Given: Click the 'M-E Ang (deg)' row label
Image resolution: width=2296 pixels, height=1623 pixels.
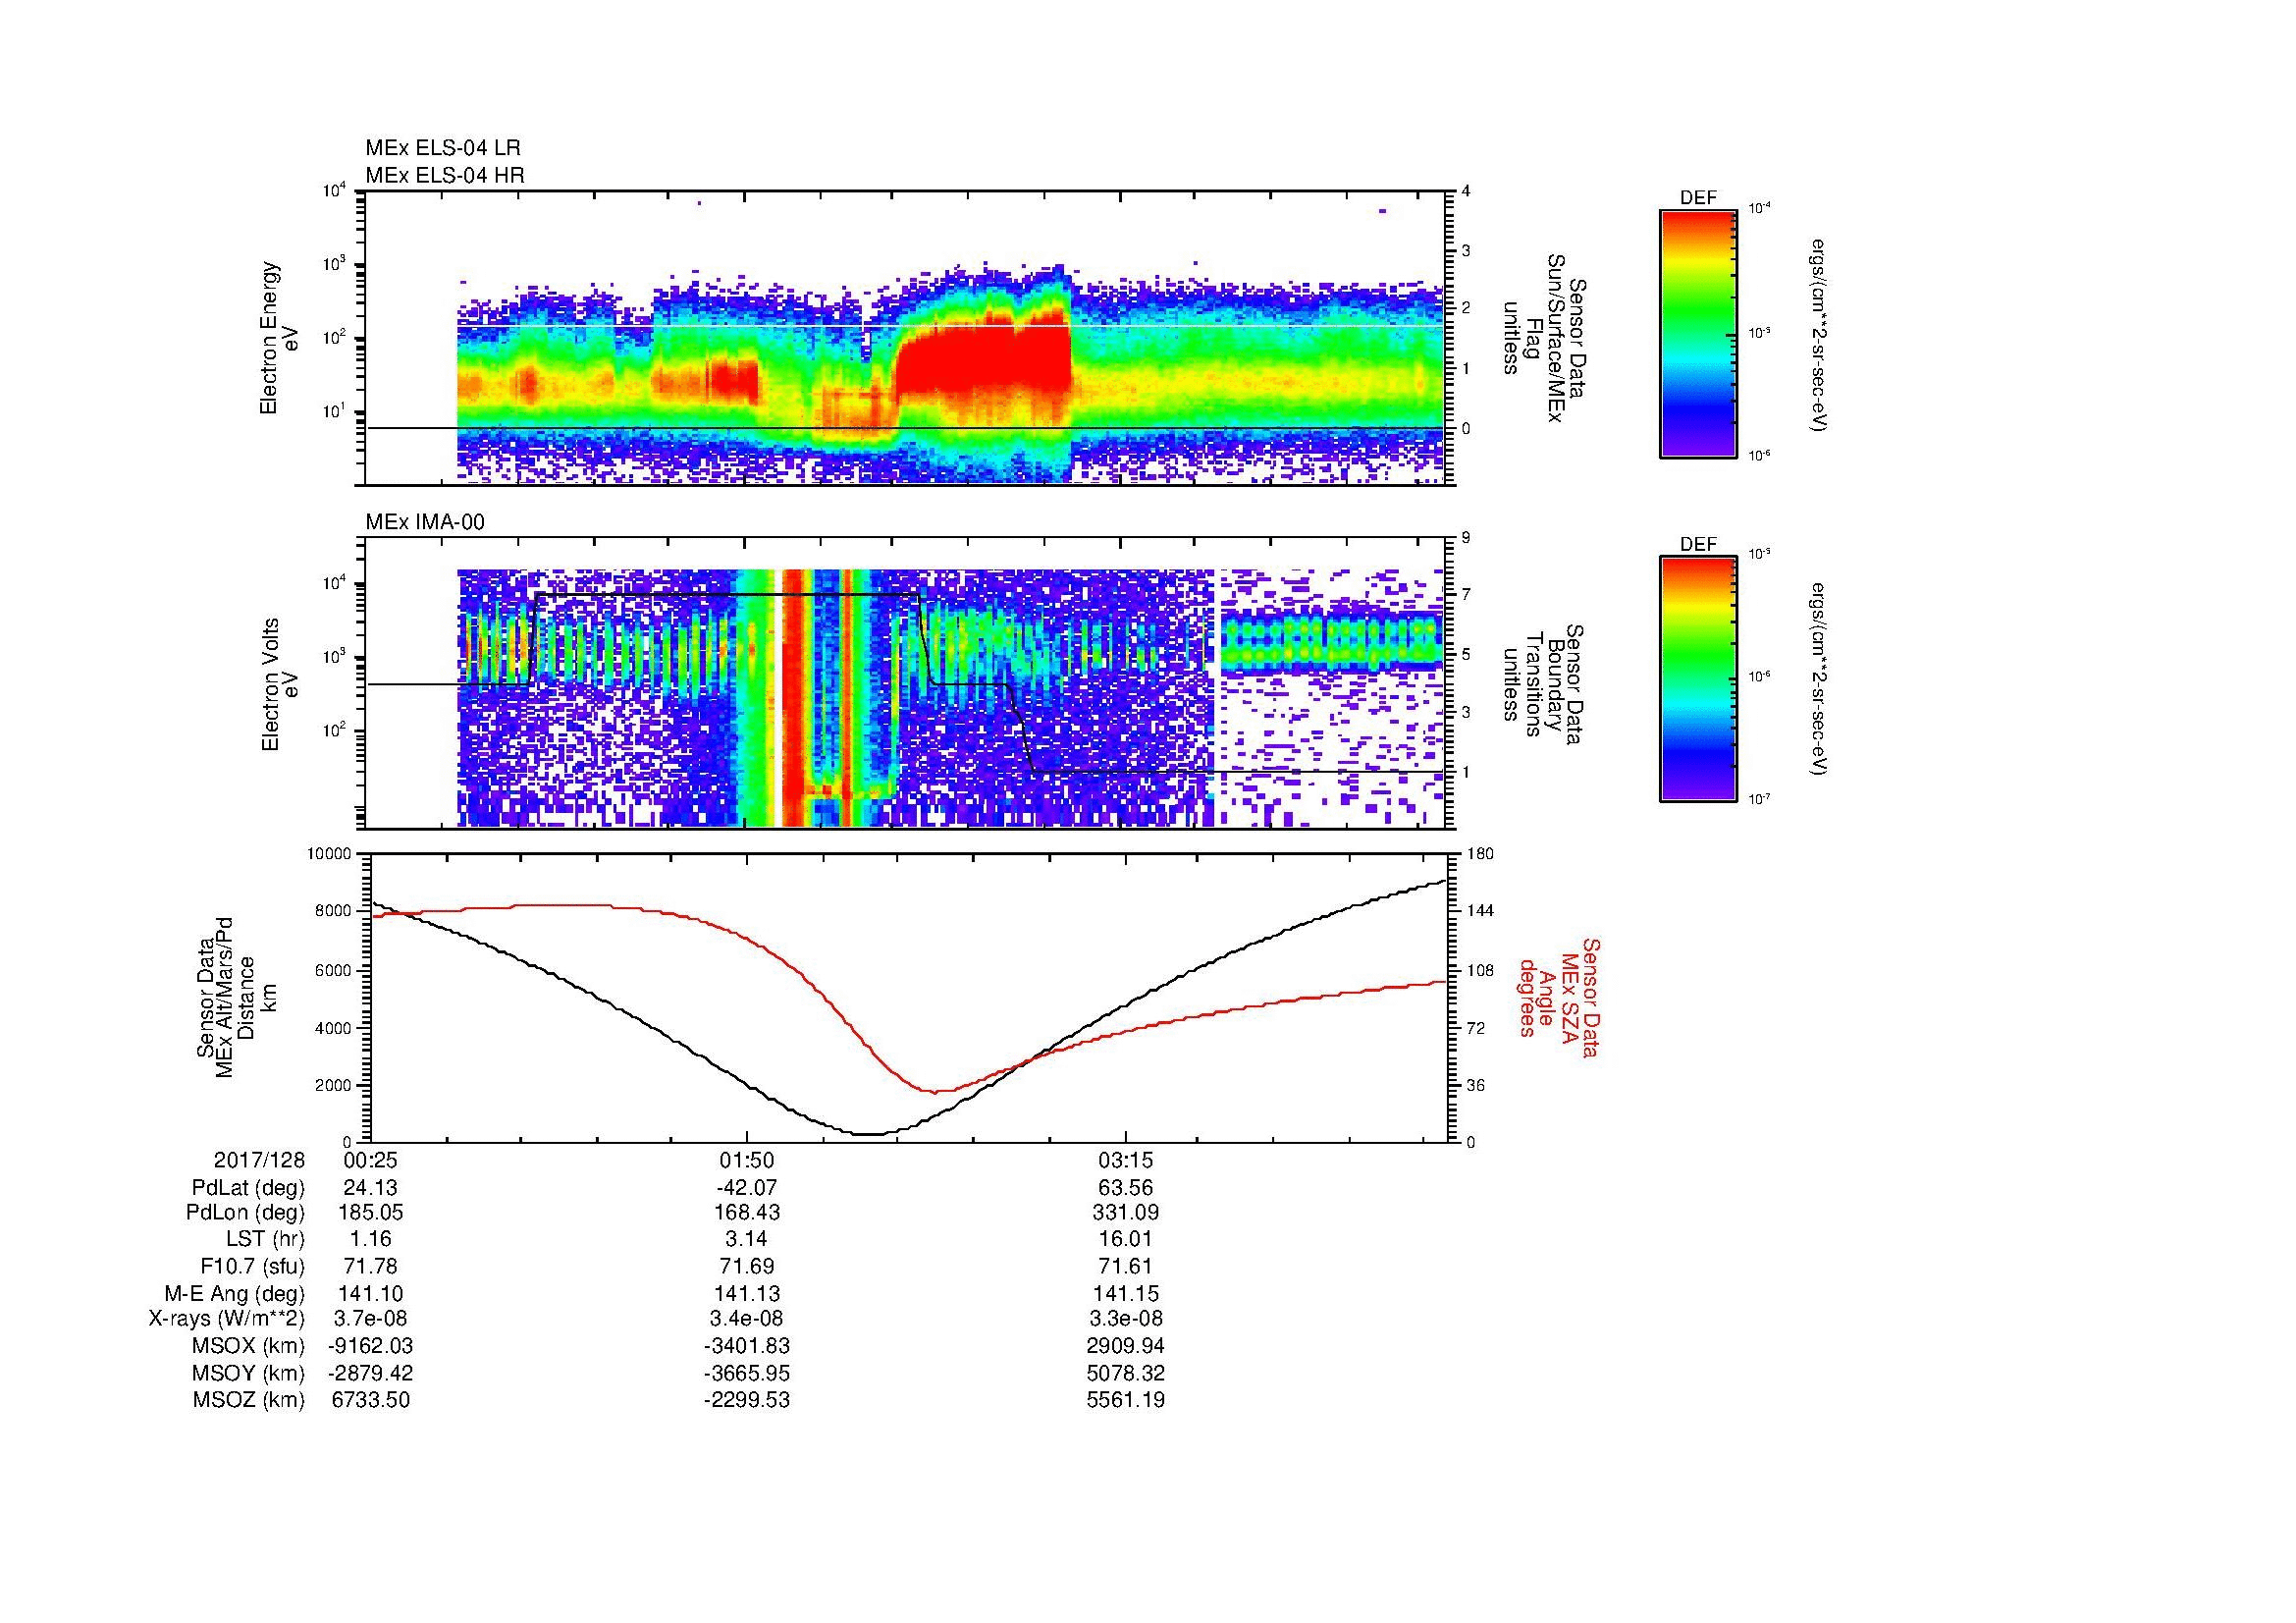Looking at the screenshot, I should click(x=235, y=1293).
